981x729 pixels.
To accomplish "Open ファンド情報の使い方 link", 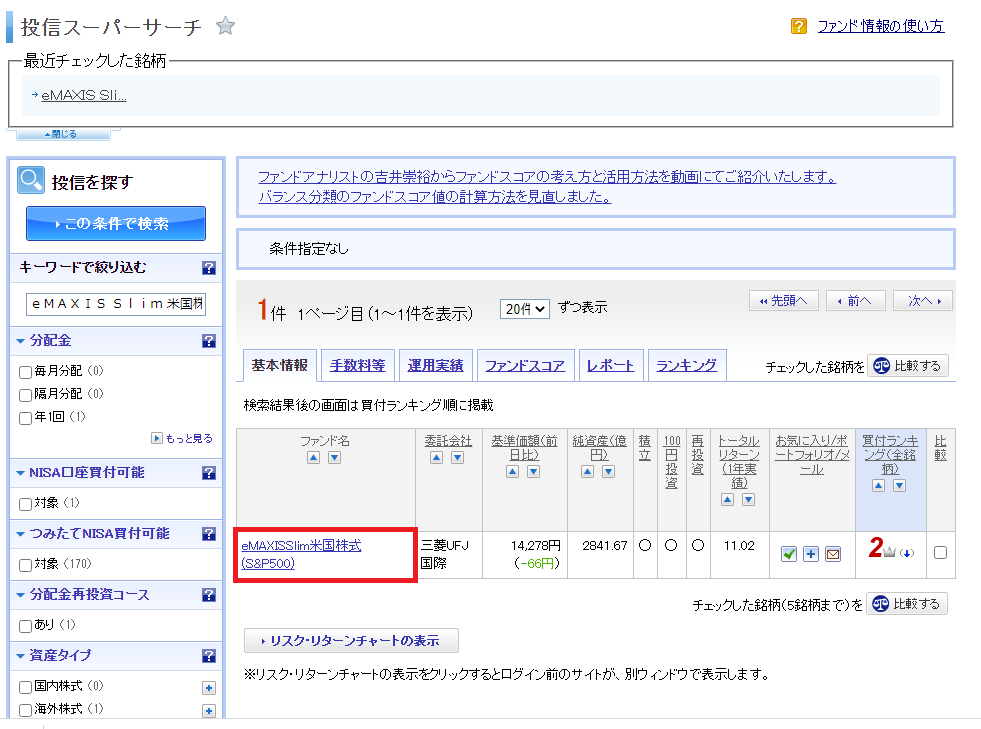I will point(880,26).
